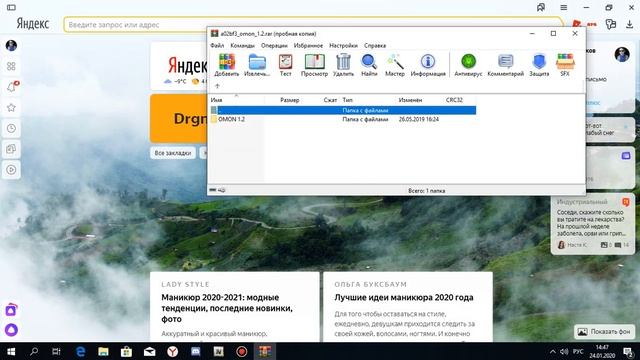Open taskbar search magnifier
Screen dimensions: 640x360
click(34, 351)
